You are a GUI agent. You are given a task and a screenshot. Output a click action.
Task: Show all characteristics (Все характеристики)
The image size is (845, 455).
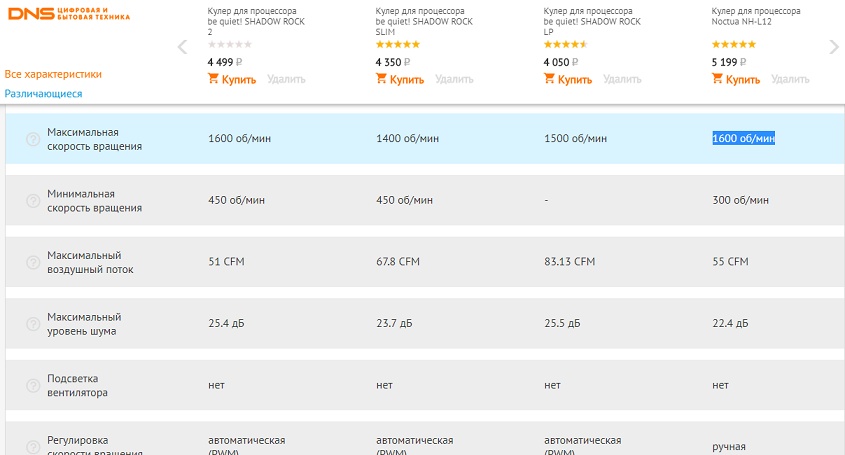53,74
